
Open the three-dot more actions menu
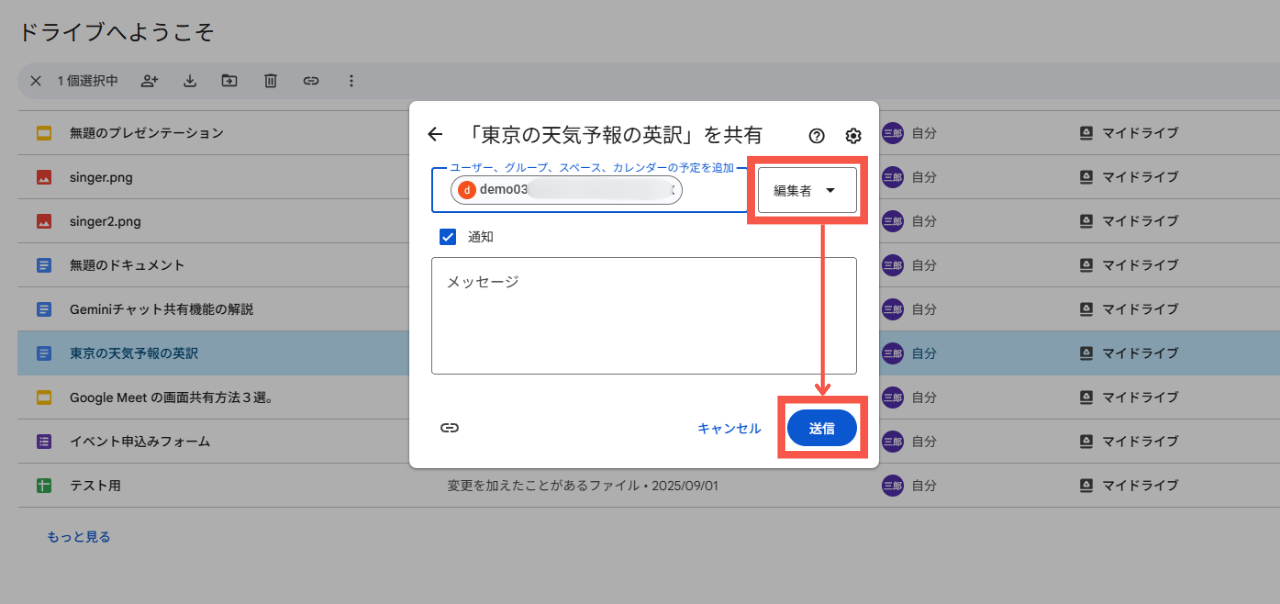click(x=351, y=81)
